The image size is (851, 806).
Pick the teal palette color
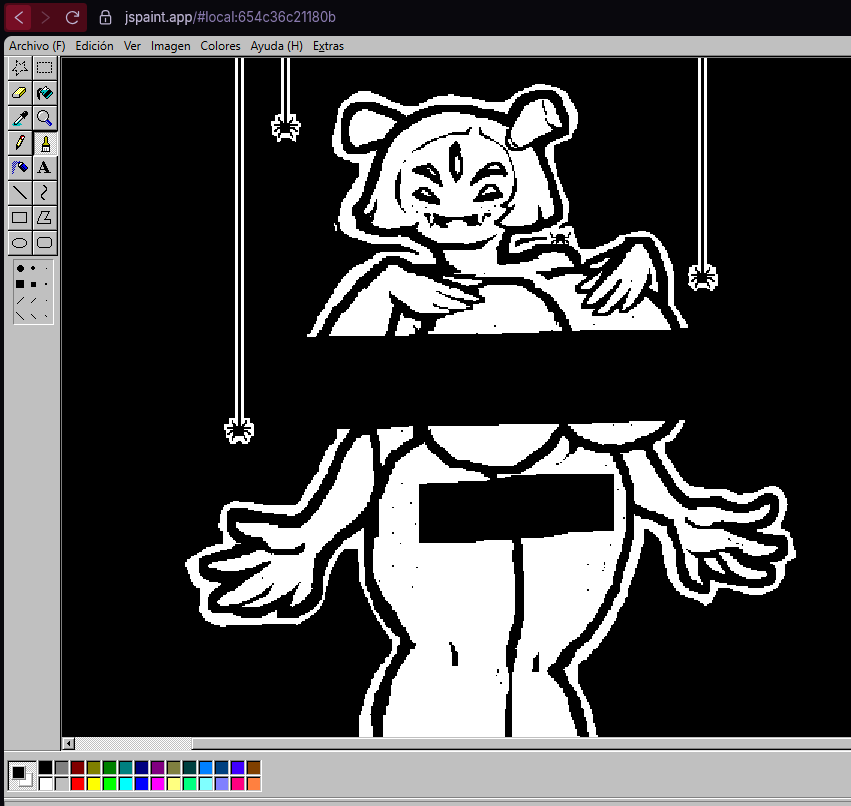tap(126, 767)
